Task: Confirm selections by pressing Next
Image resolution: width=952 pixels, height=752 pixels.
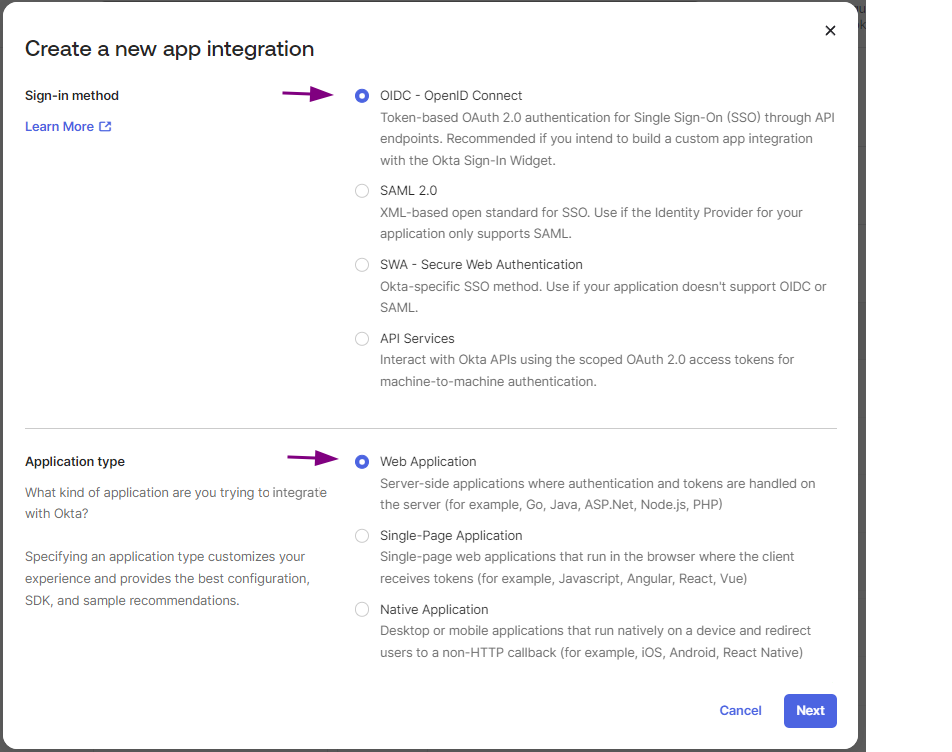Action: (x=809, y=710)
